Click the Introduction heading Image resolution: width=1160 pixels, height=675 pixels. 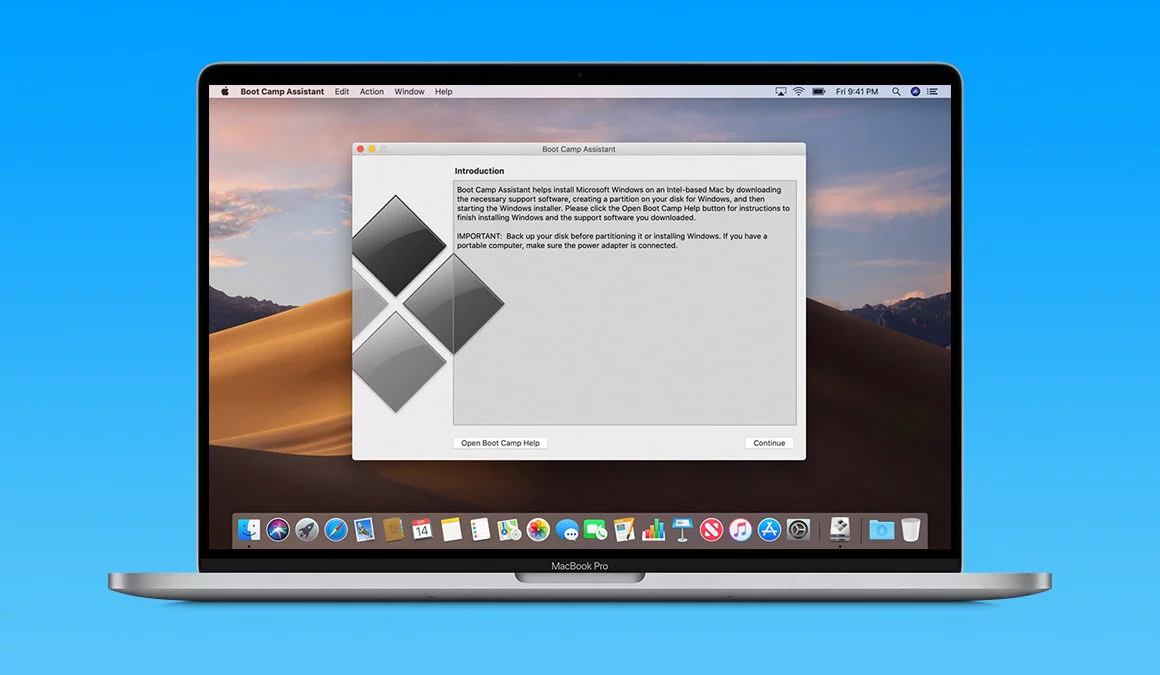(x=479, y=171)
